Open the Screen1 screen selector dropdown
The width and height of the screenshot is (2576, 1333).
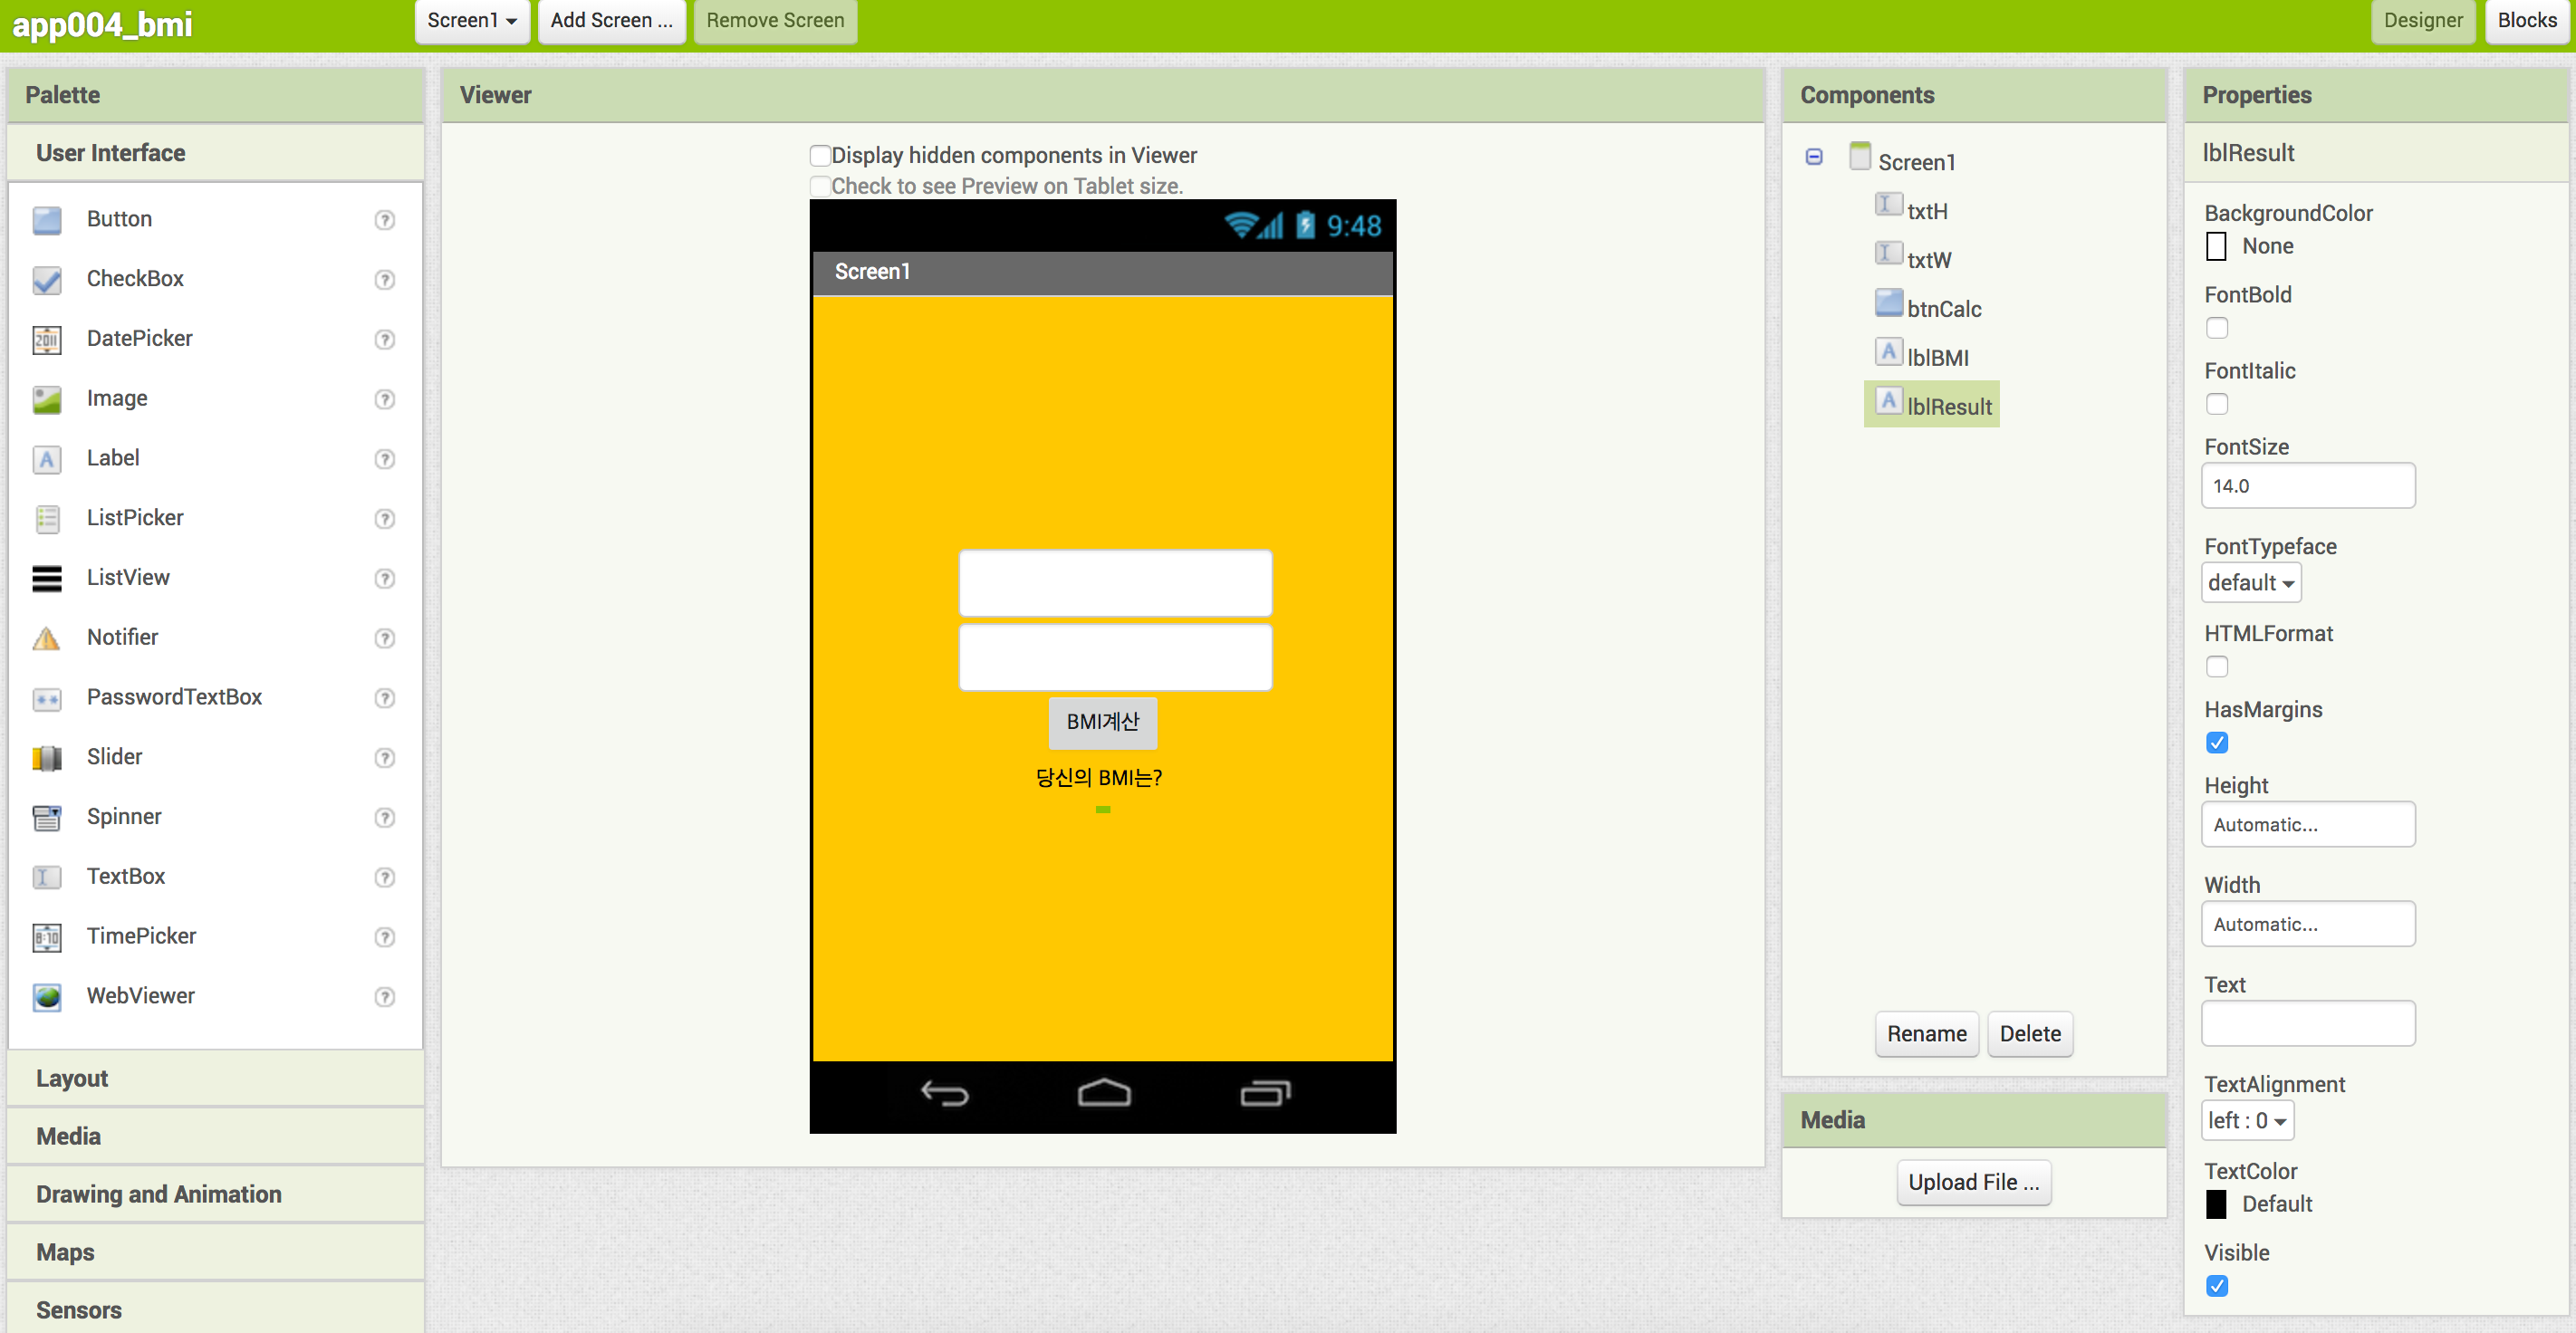(472, 21)
